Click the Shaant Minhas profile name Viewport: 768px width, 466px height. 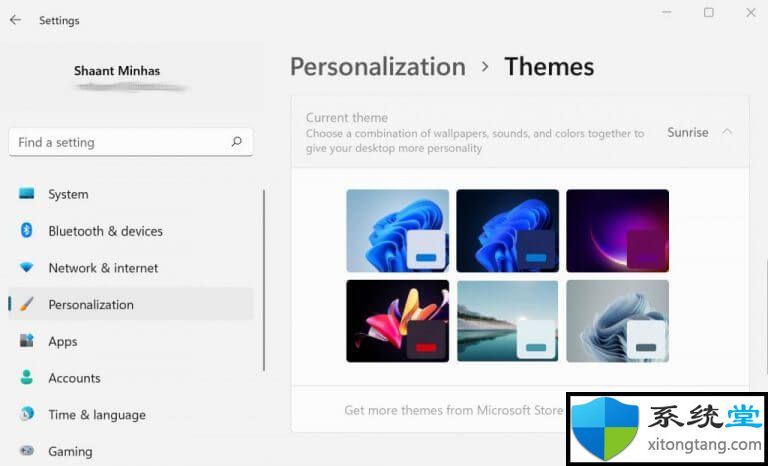pyautogui.click(x=117, y=71)
